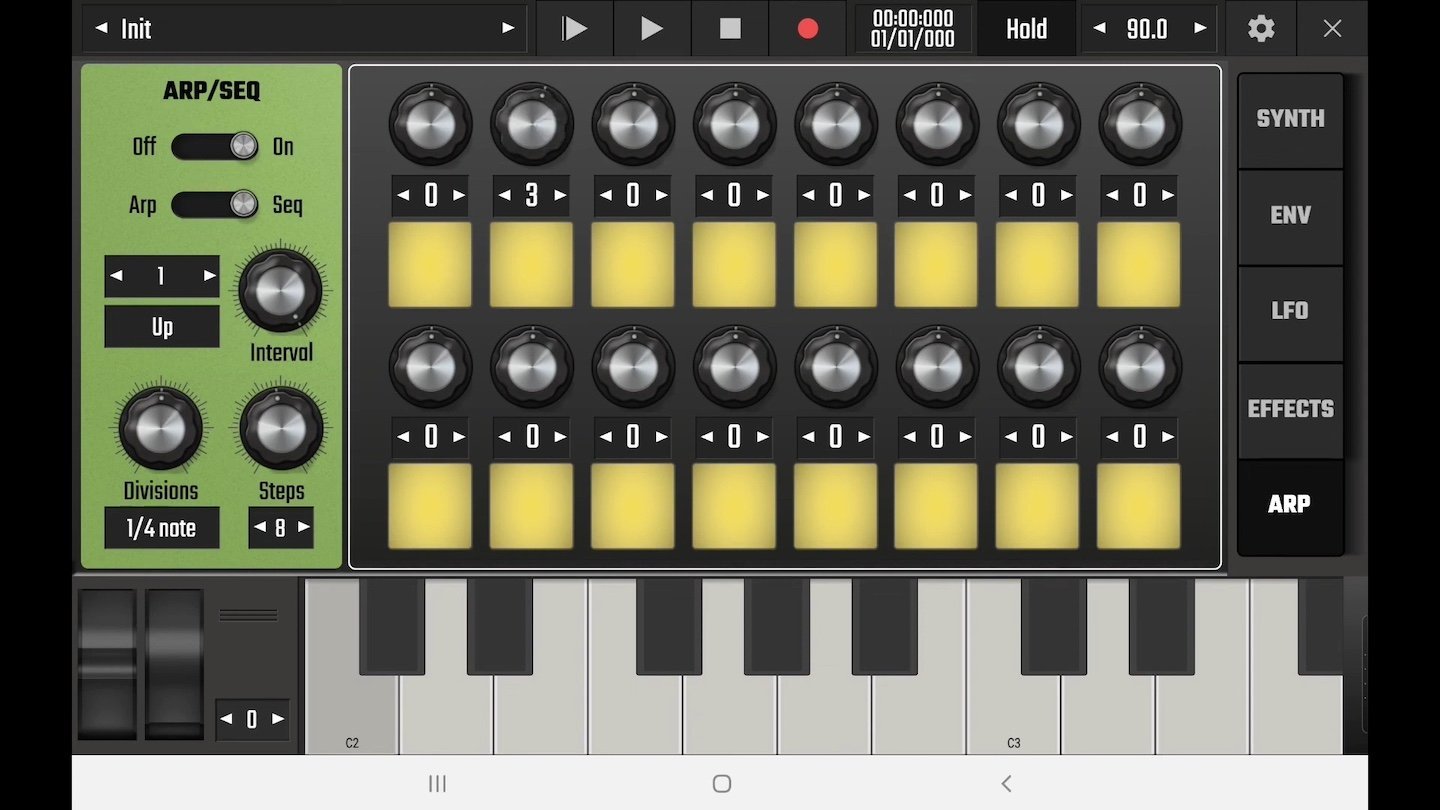The width and height of the screenshot is (1440, 810).
Task: Switch to the LFO tab
Action: tap(1290, 311)
